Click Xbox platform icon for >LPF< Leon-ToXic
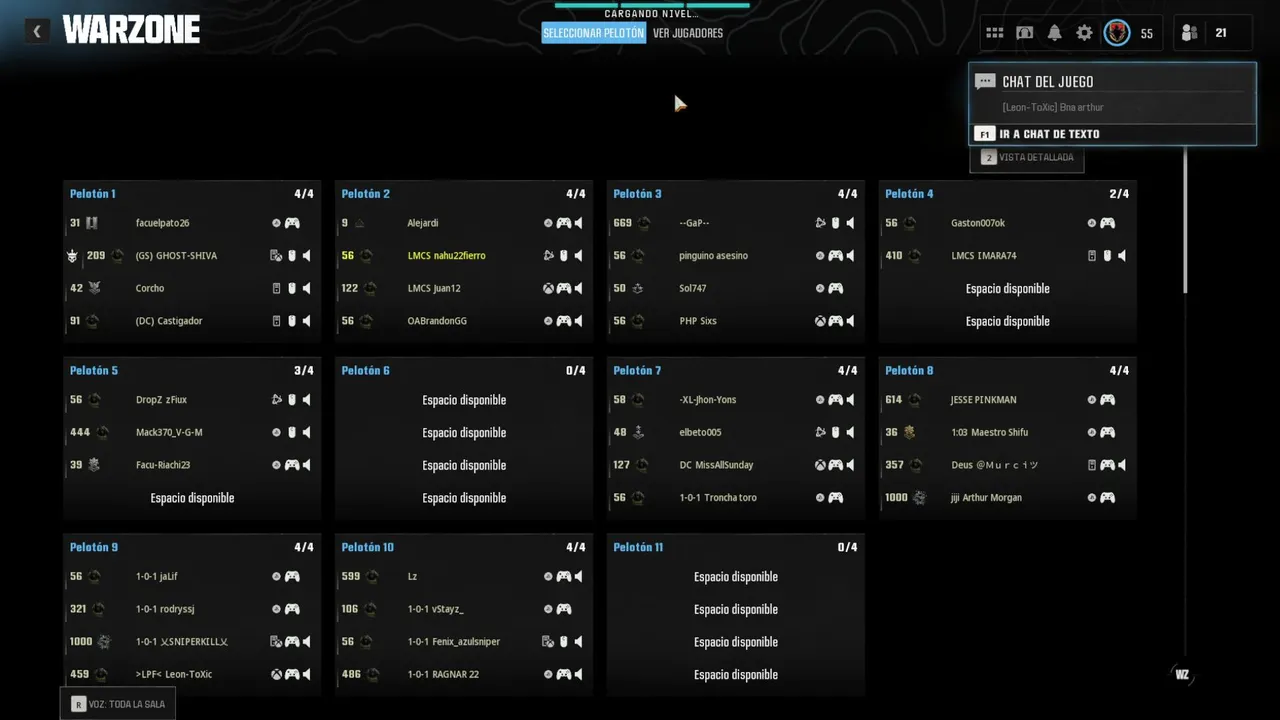This screenshot has width=1280, height=720. 276,675
